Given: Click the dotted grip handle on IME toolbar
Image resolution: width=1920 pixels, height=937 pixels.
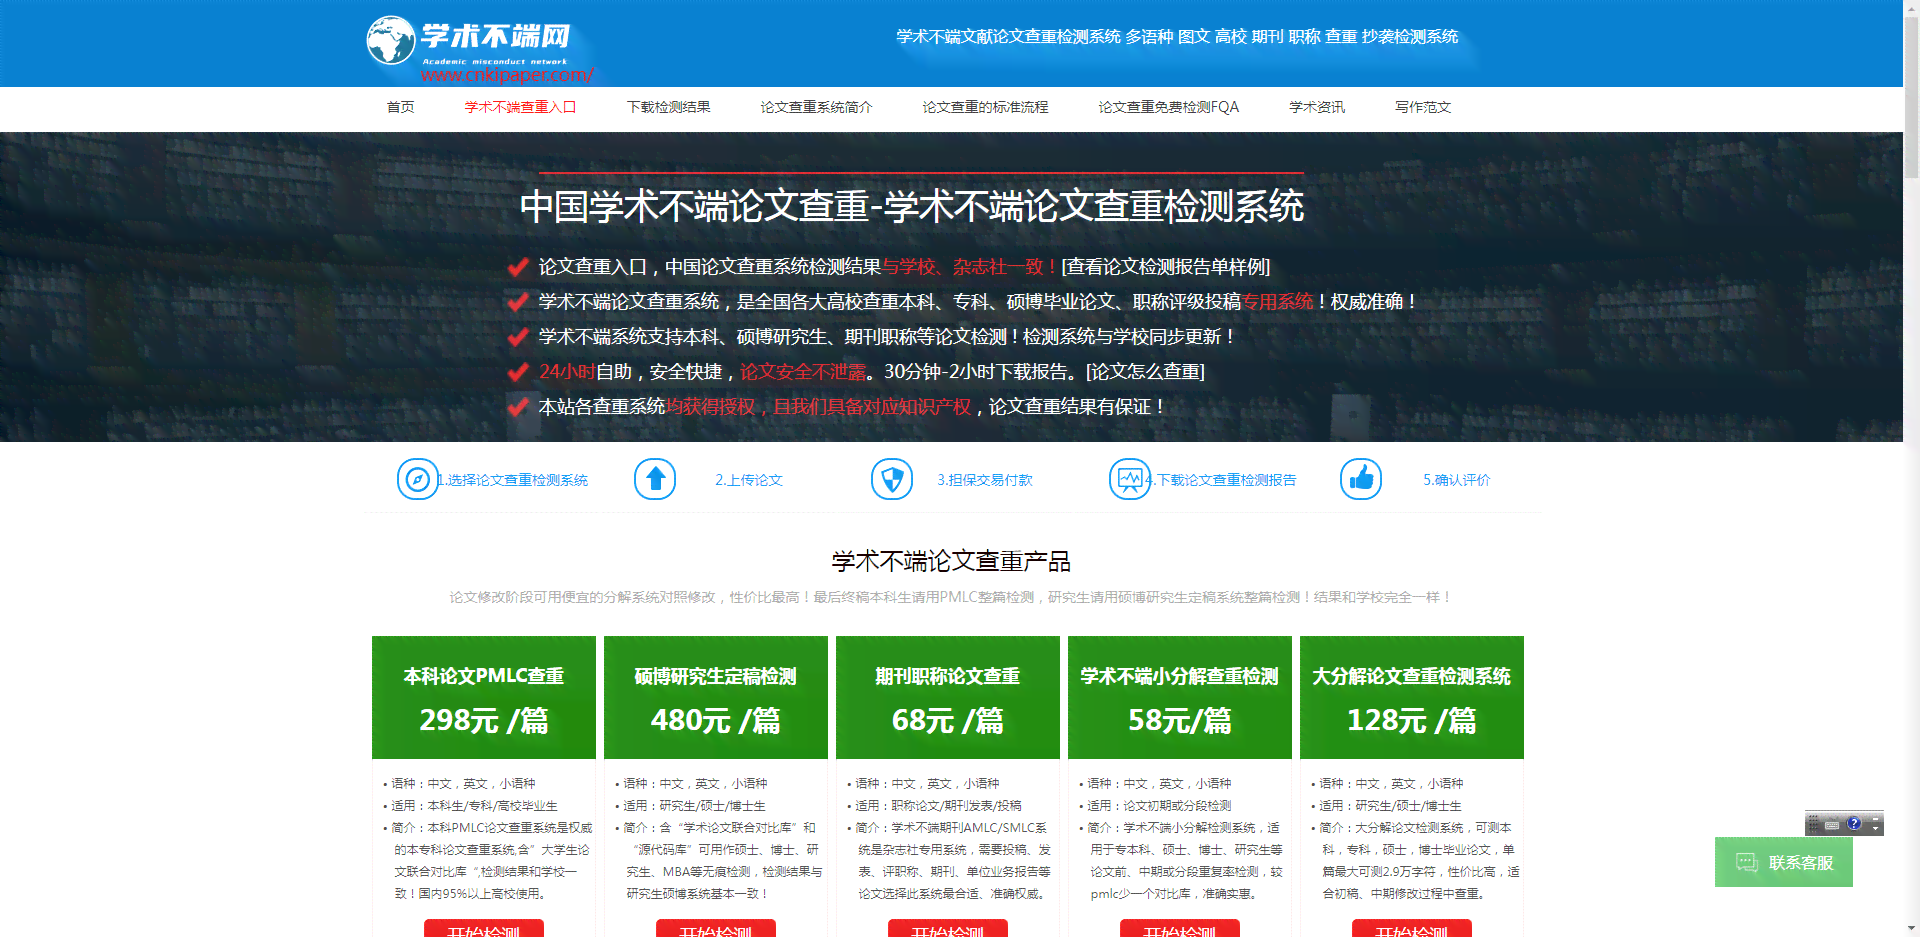Looking at the screenshot, I should 1814,825.
